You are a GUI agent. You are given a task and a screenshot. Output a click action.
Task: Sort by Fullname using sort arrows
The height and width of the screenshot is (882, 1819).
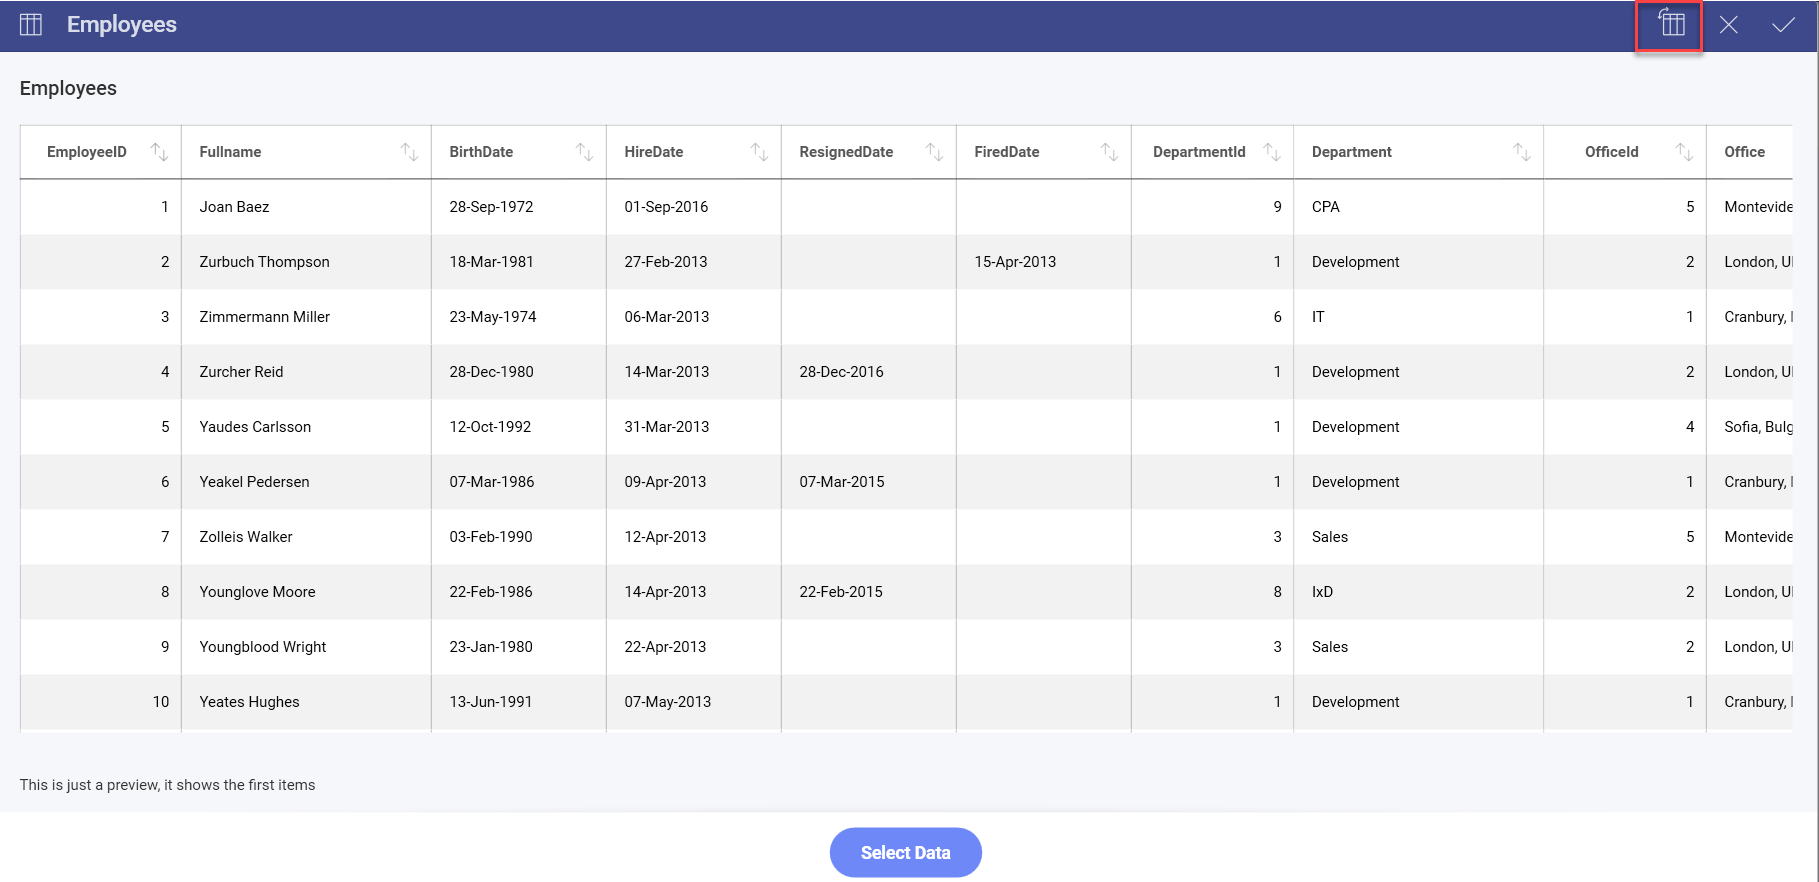(x=409, y=152)
